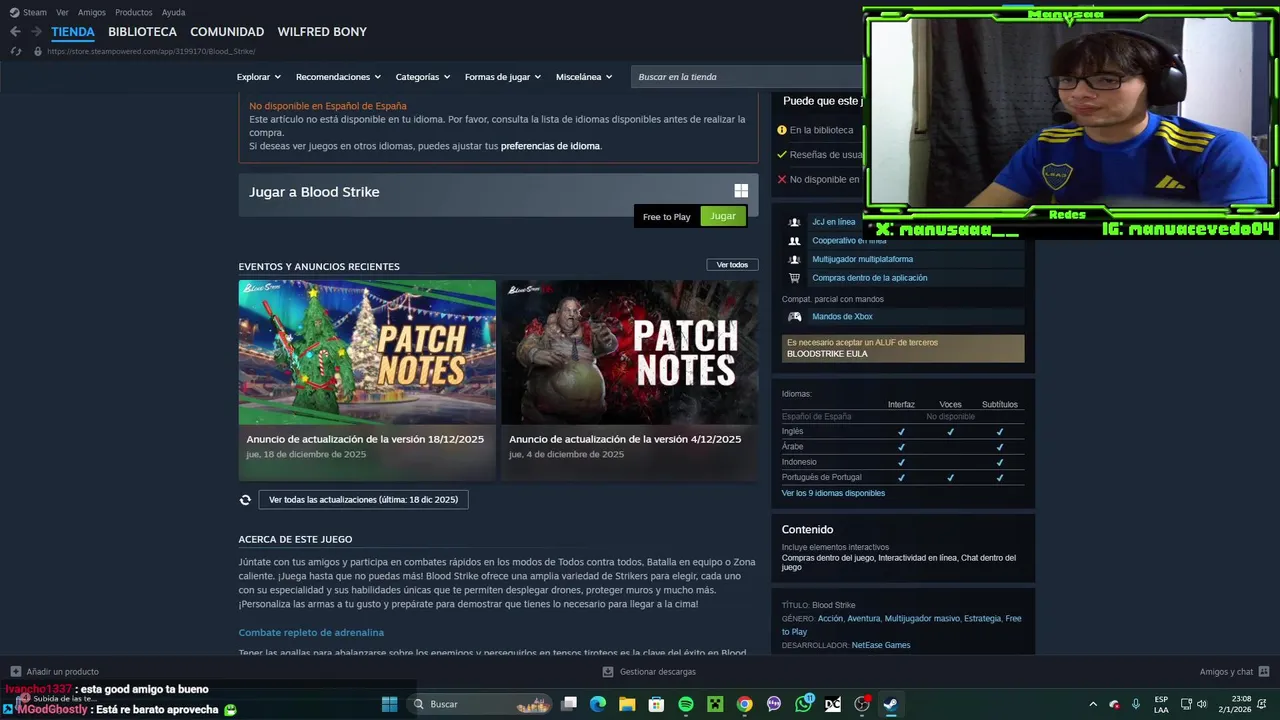1280x720 pixels.
Task: Click the Windows platform icon on Jugar banner
Action: pos(741,191)
